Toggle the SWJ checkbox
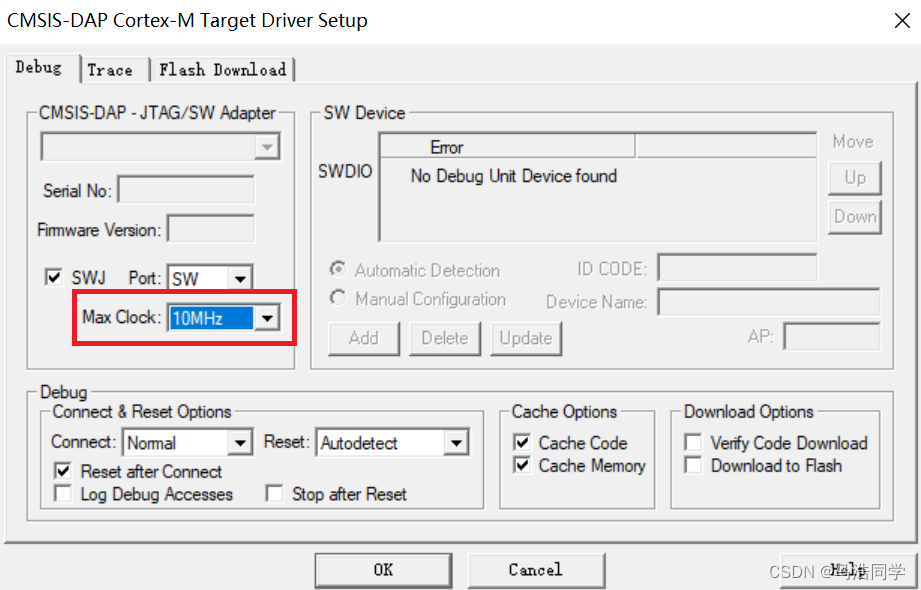921x590 pixels. (53, 277)
